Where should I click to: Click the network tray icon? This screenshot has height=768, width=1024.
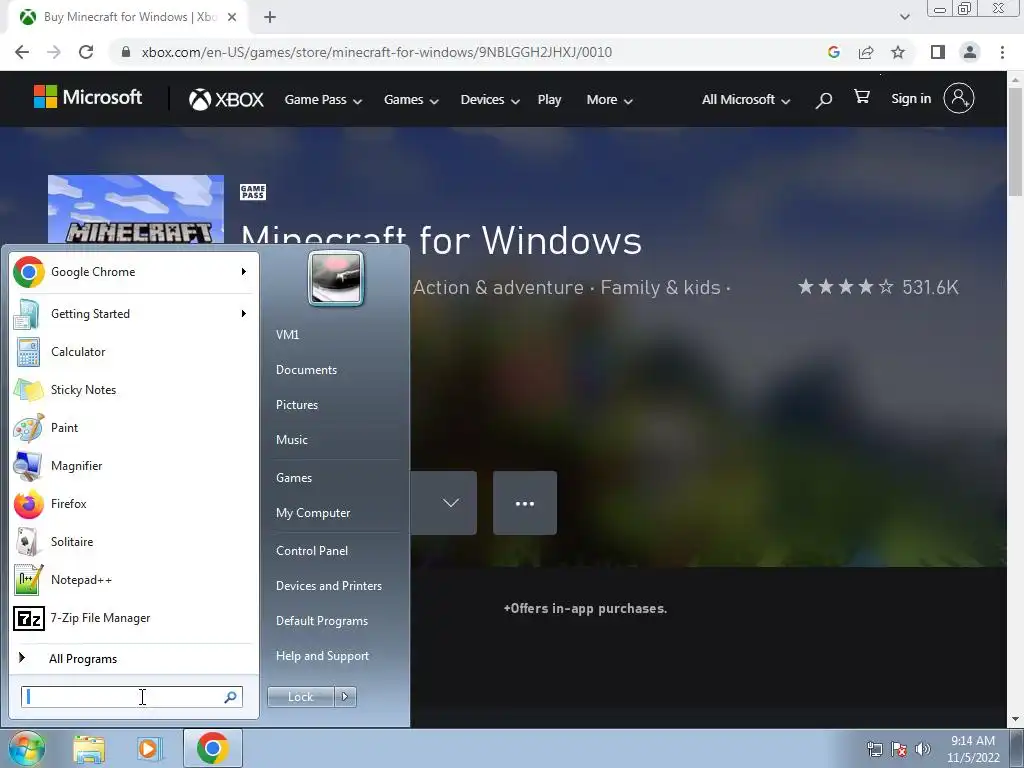(874, 749)
